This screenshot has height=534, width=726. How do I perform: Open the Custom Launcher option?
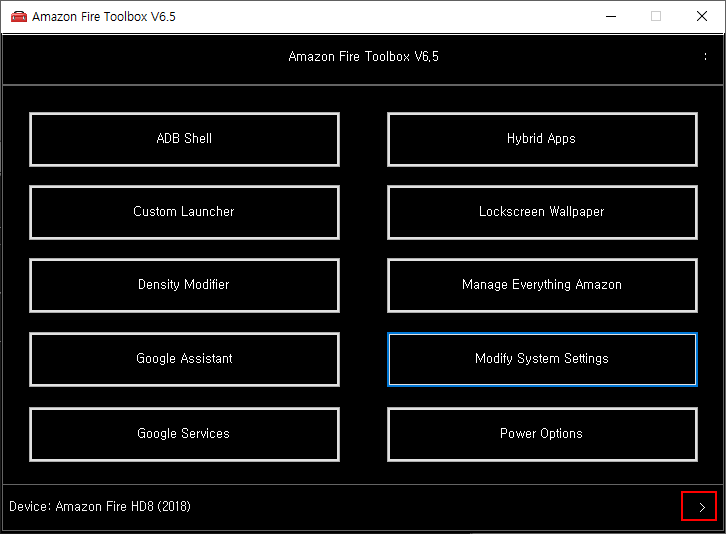pyautogui.click(x=184, y=212)
